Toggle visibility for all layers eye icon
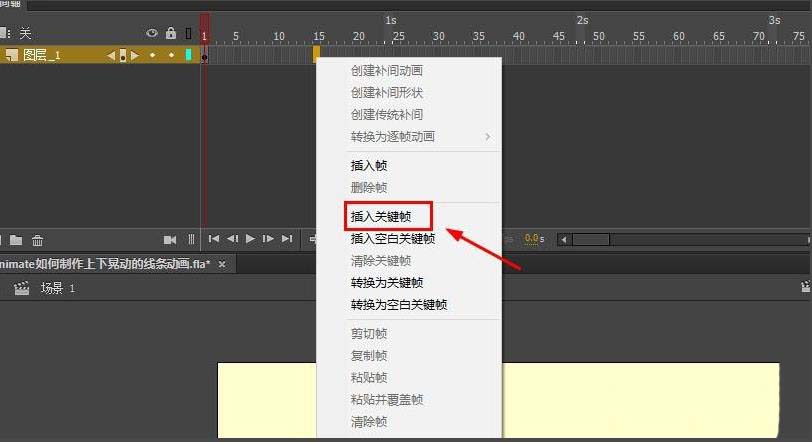Image resolution: width=812 pixels, height=442 pixels. (x=152, y=33)
